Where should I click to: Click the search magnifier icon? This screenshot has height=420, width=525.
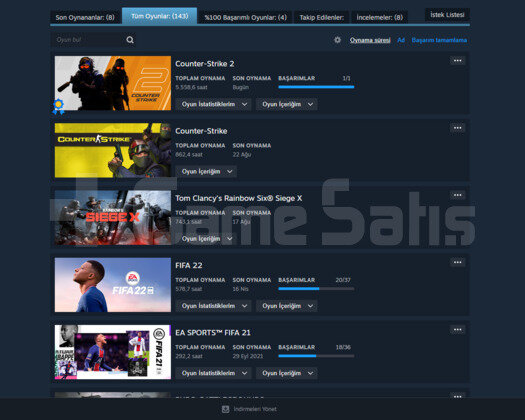(130, 40)
